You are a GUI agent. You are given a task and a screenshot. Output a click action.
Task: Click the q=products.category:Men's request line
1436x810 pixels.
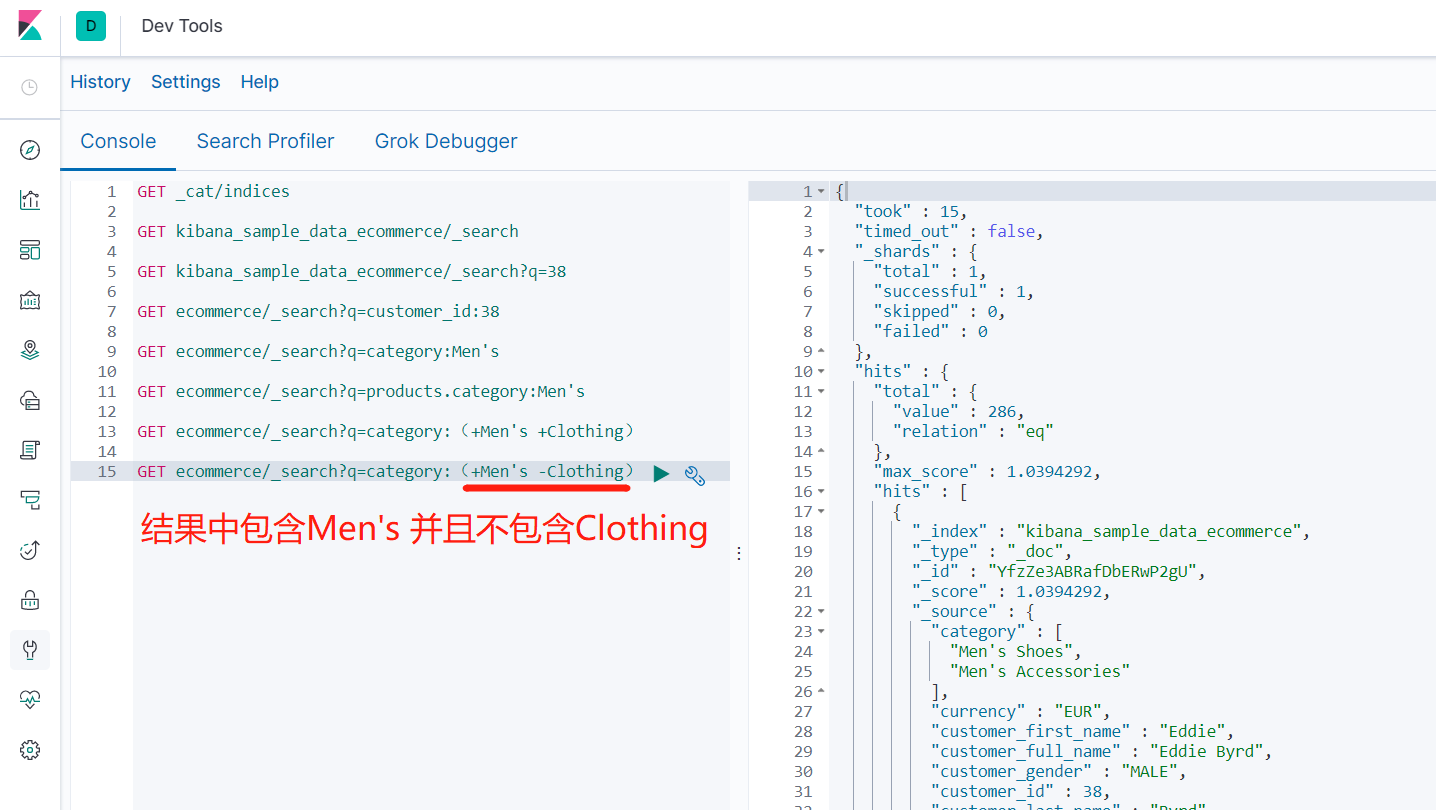pos(361,391)
